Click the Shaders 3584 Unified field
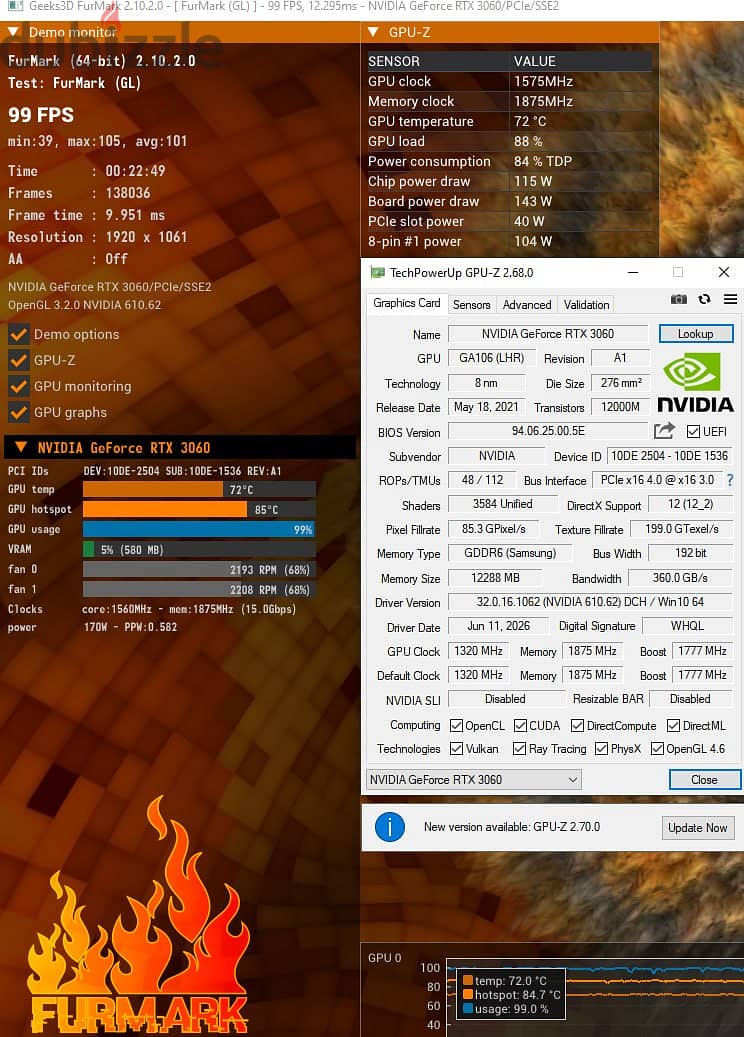The image size is (744, 1037). (x=502, y=504)
